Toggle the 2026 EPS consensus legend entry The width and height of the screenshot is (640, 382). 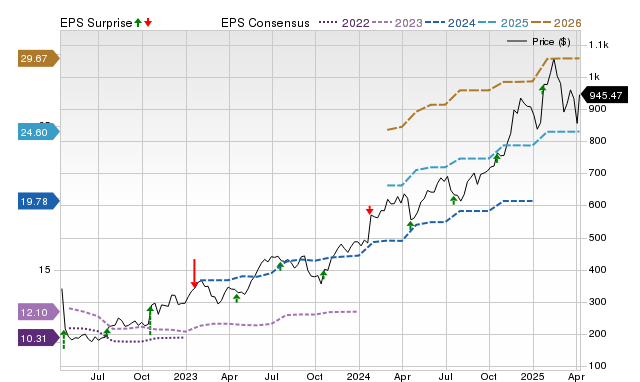pos(556,23)
